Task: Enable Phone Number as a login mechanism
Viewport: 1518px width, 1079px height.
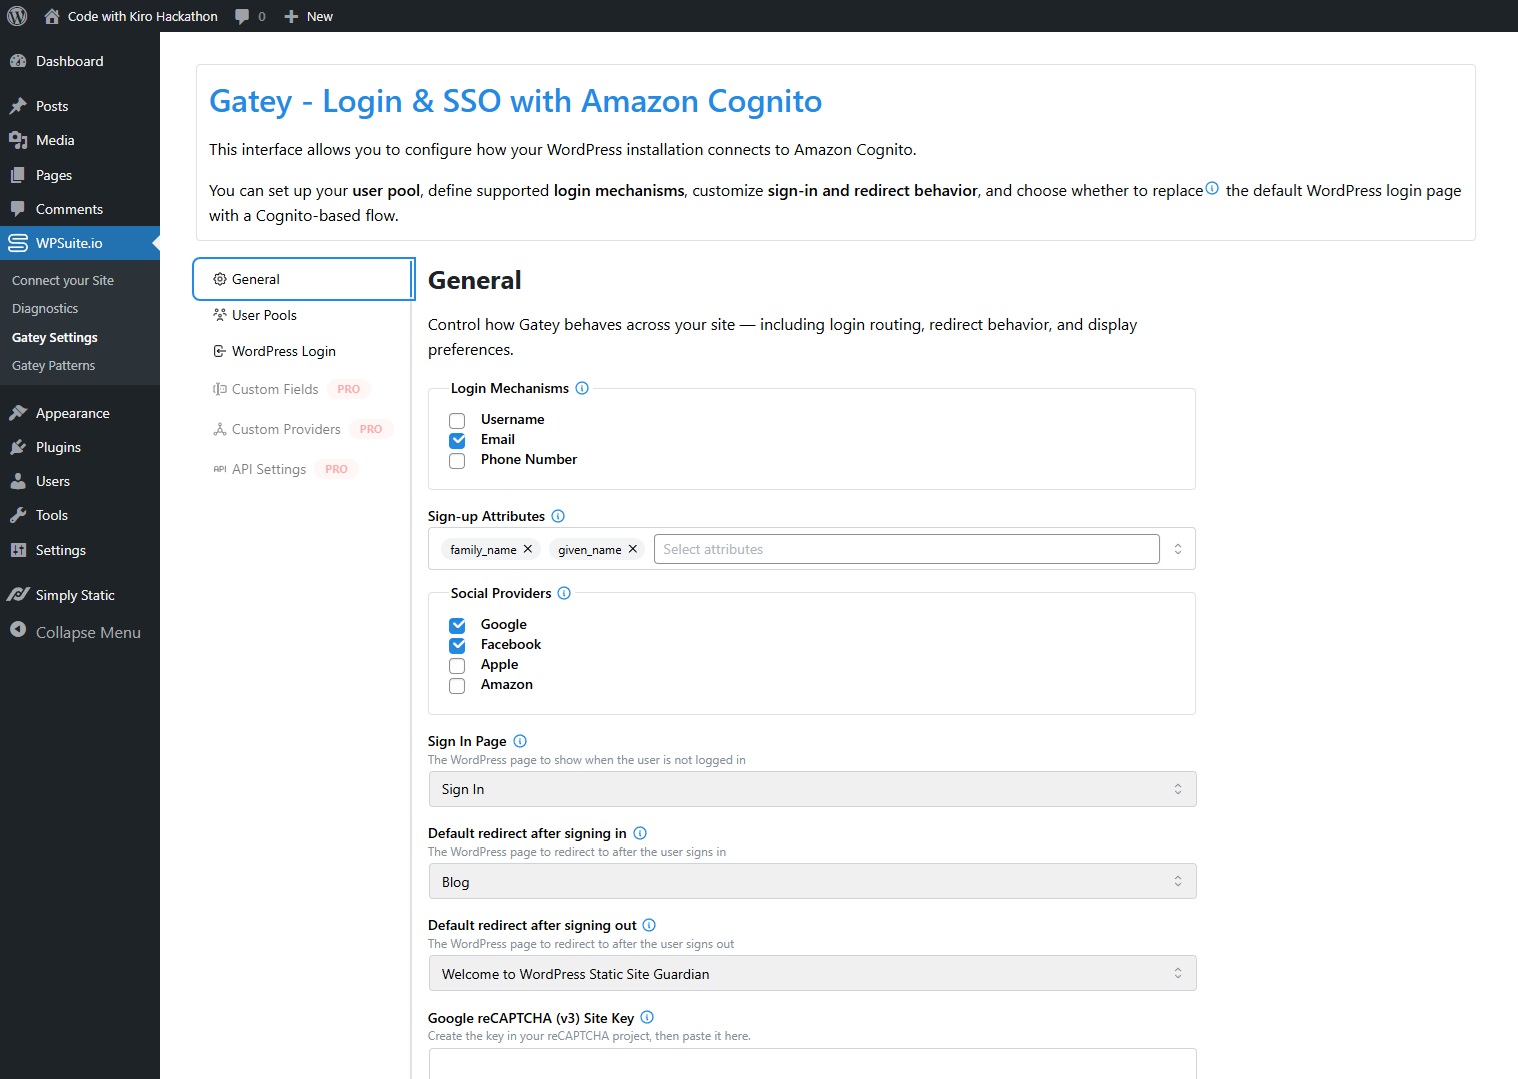Action: [457, 461]
